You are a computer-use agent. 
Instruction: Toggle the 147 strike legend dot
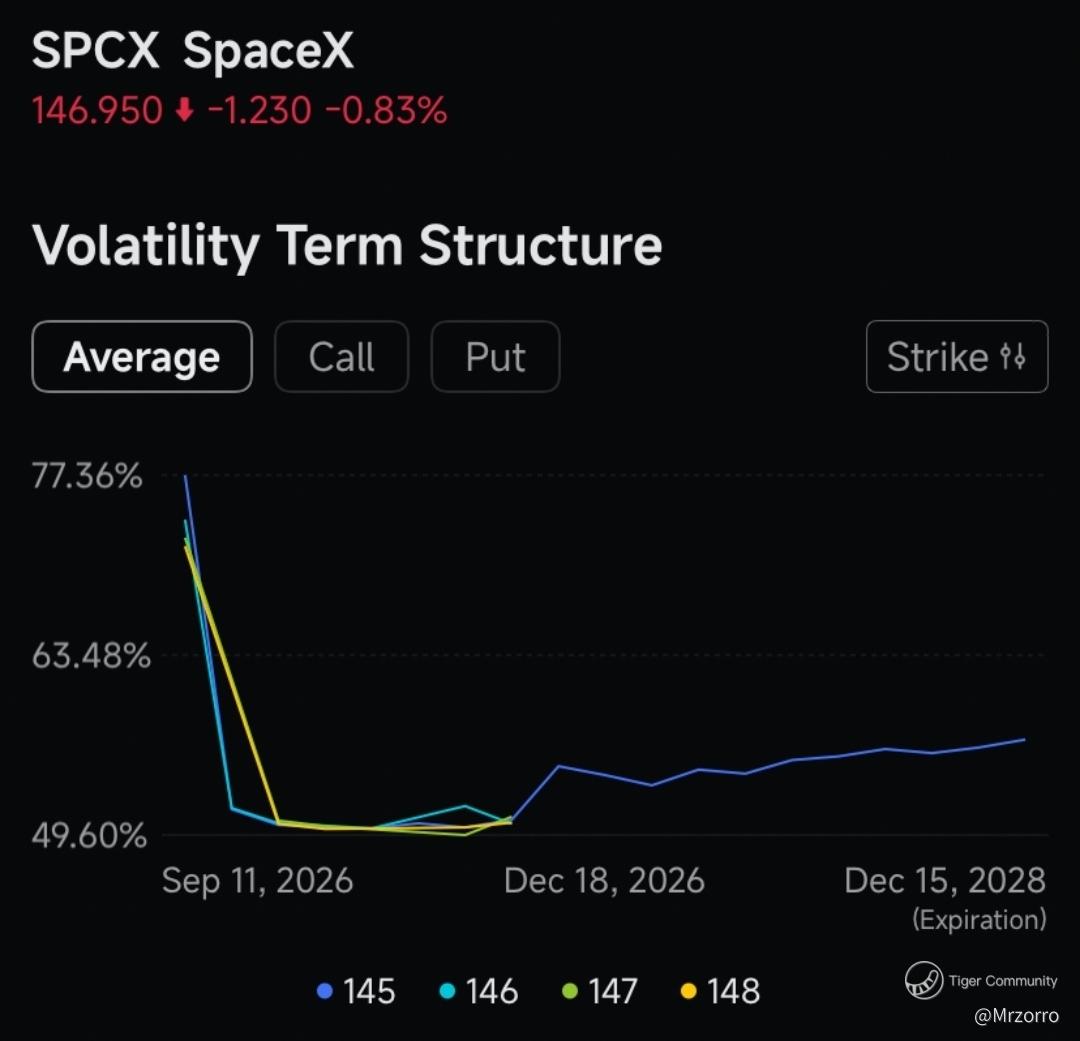pos(570,991)
